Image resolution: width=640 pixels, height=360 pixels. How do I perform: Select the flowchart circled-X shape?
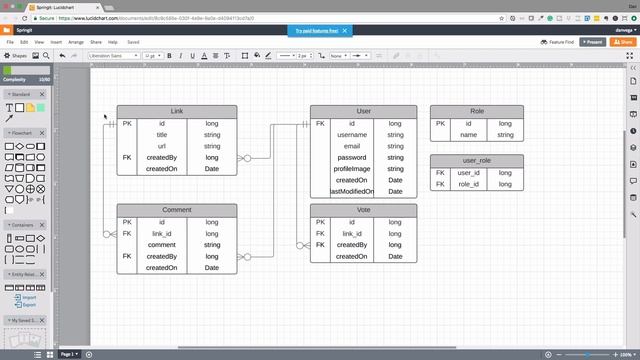point(41,189)
